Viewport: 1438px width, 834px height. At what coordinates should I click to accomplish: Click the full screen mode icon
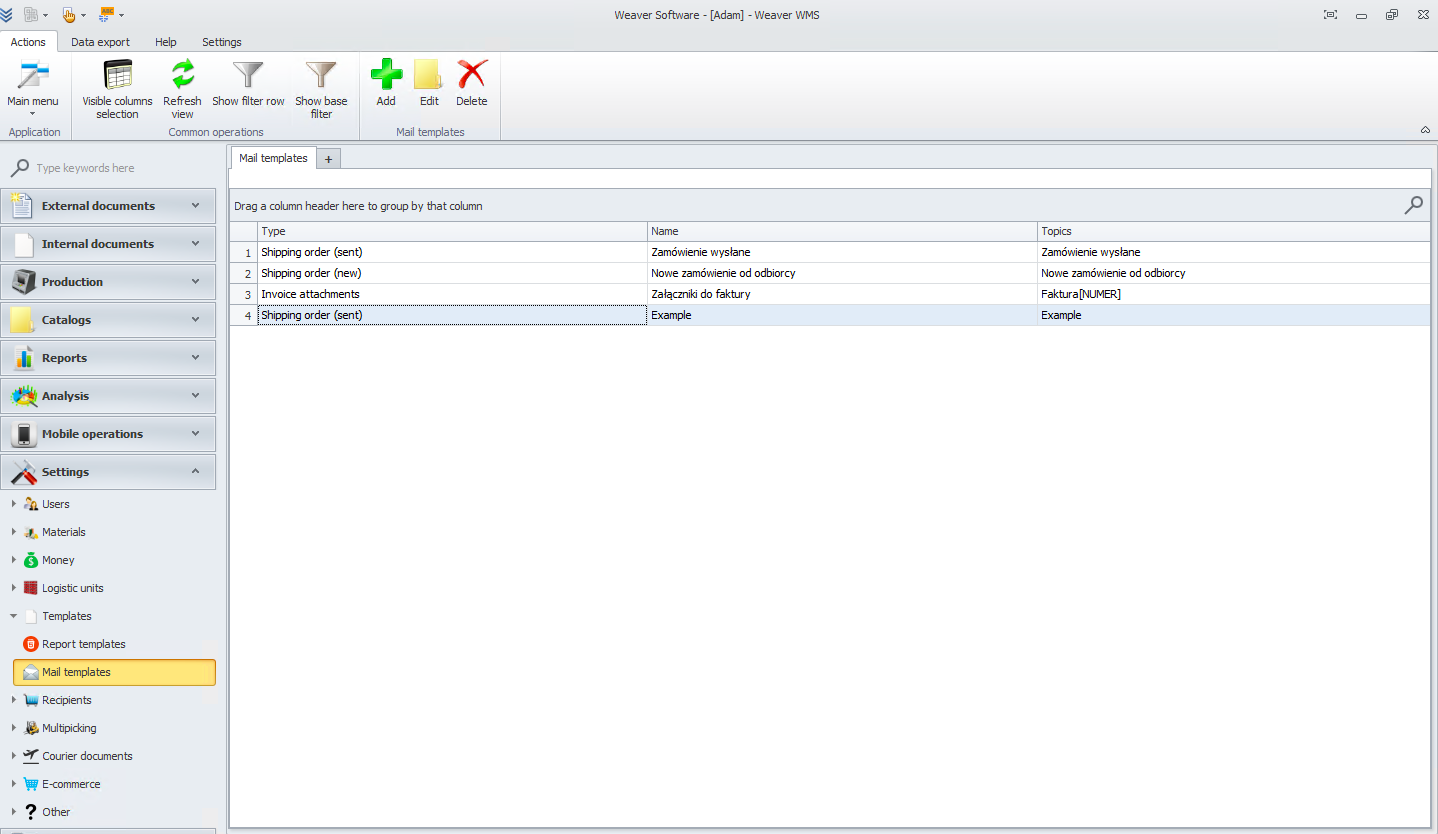(x=1330, y=15)
